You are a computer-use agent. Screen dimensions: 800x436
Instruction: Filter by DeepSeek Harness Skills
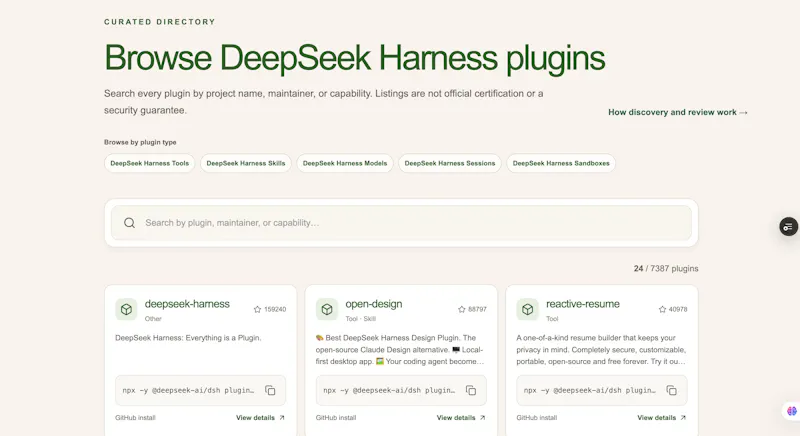pyautogui.click(x=245, y=163)
